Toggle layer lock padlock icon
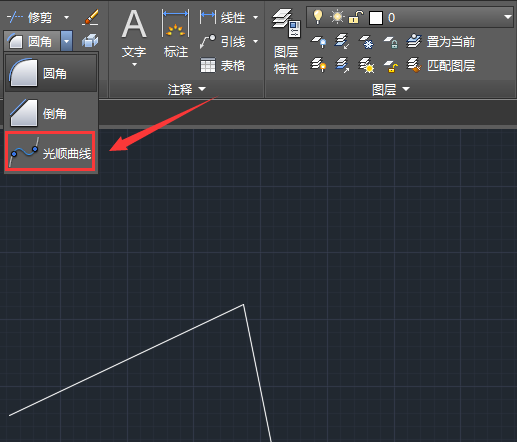This screenshot has width=517, height=442. pos(356,17)
